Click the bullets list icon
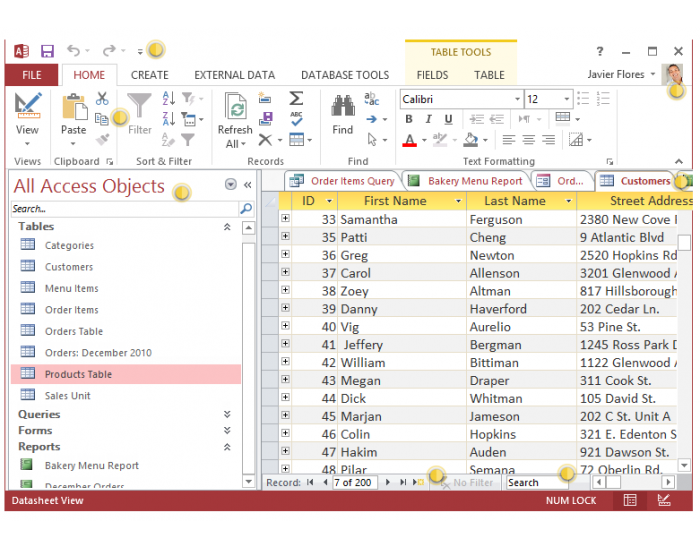The image size is (700, 550). click(583, 99)
